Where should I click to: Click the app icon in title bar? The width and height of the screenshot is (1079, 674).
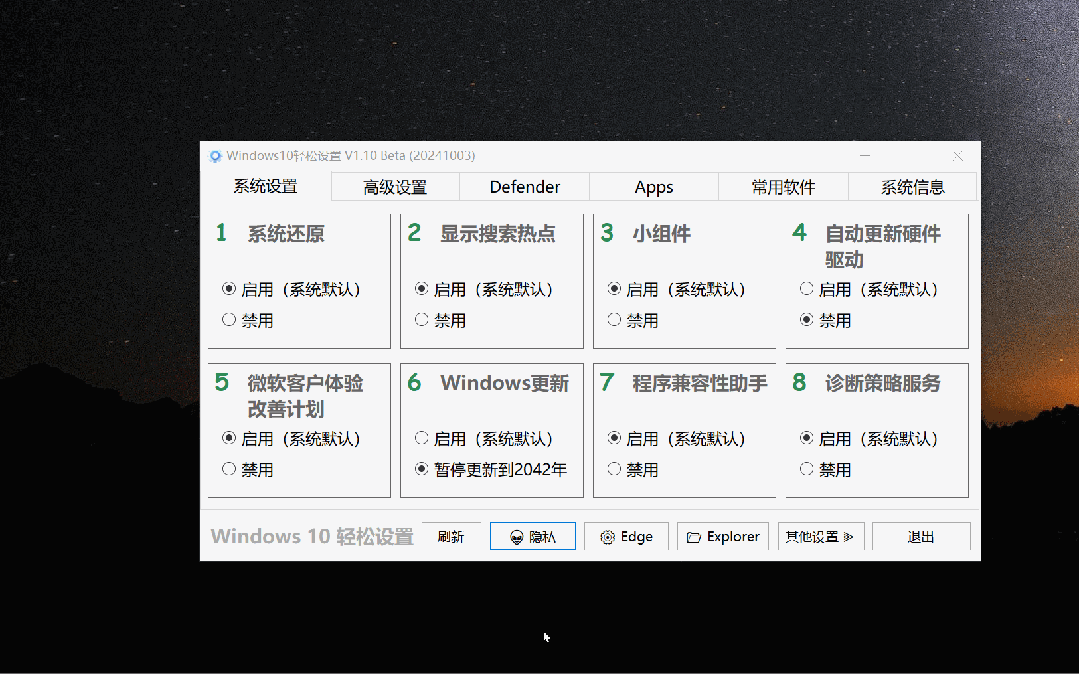point(215,156)
